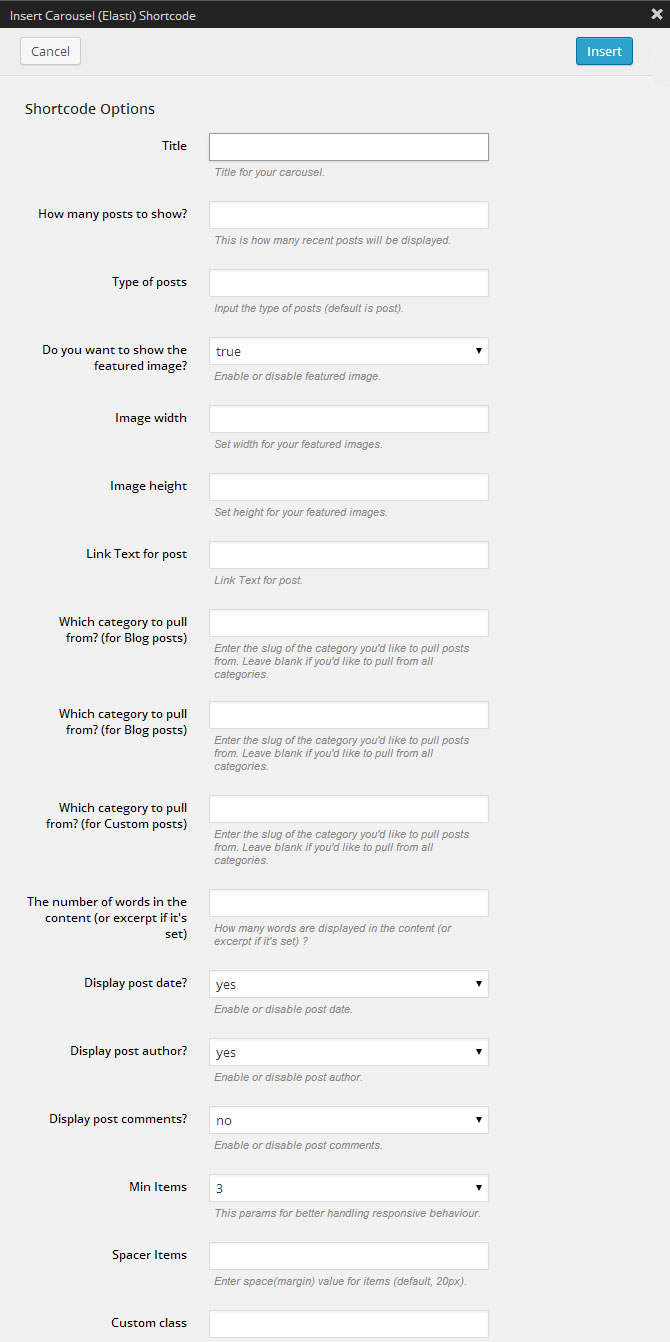Expand the Display post comments dropdown

click(348, 1120)
